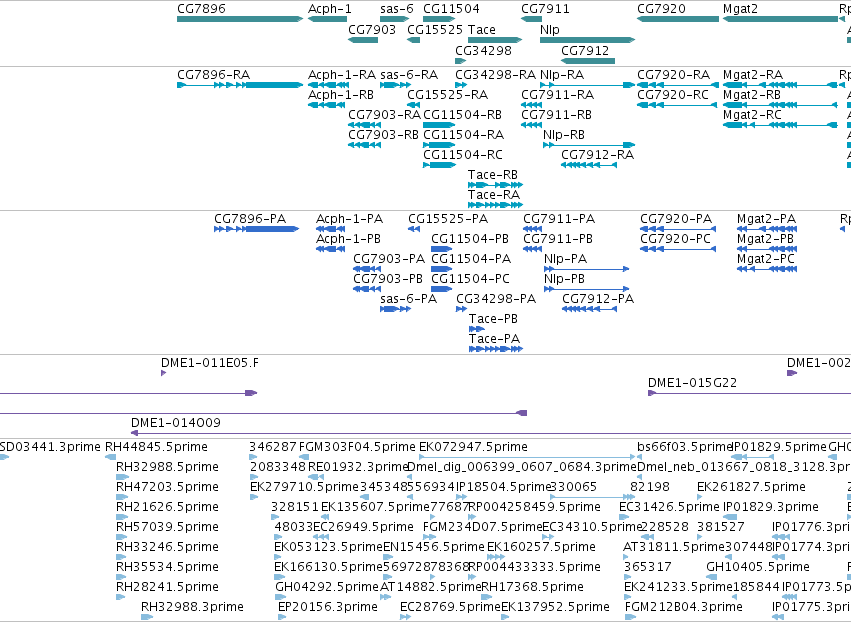Screen dimensions: 851x622
Task: Select the CG7896 gene bar
Action: pyautogui.click(x=240, y=19)
